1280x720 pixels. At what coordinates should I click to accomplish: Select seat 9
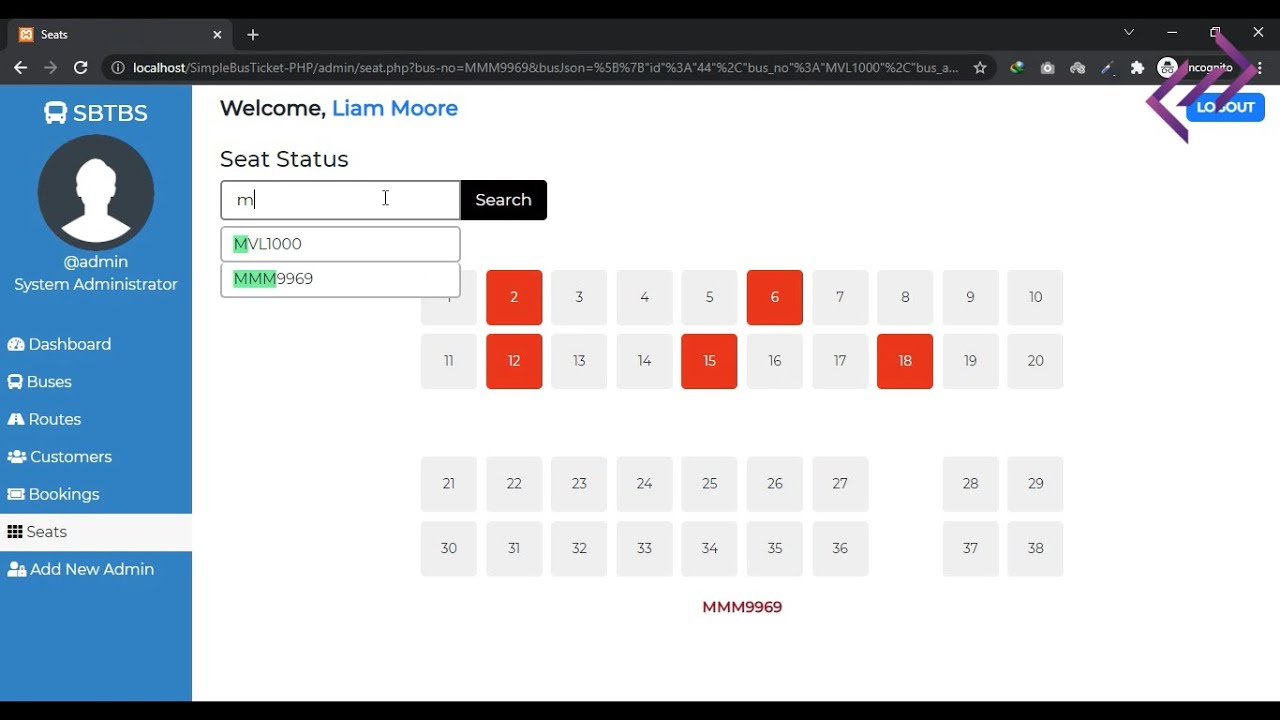click(x=970, y=297)
